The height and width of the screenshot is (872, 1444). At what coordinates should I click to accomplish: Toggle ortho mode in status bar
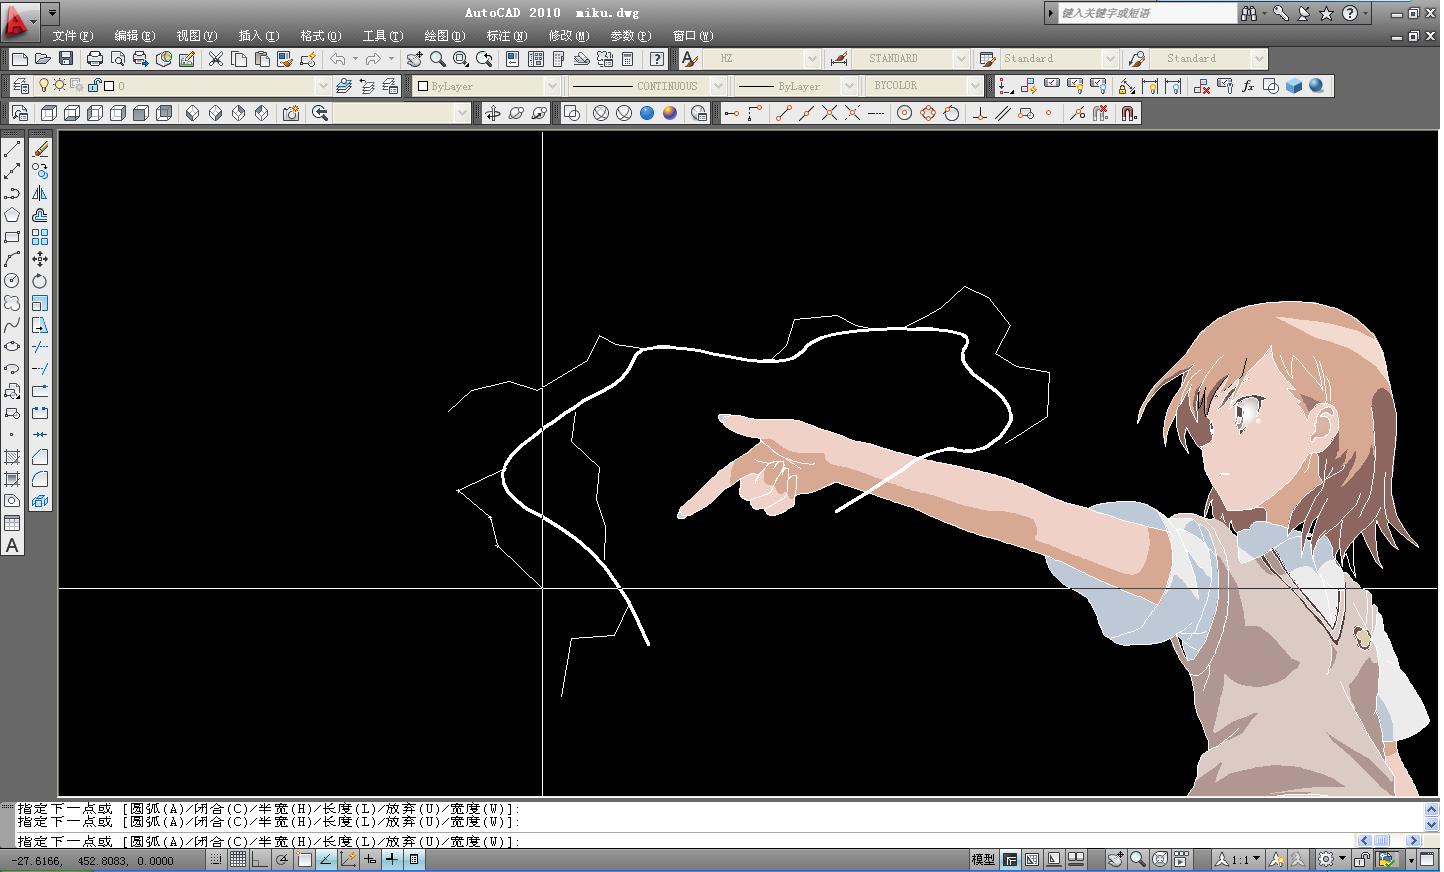(x=260, y=859)
